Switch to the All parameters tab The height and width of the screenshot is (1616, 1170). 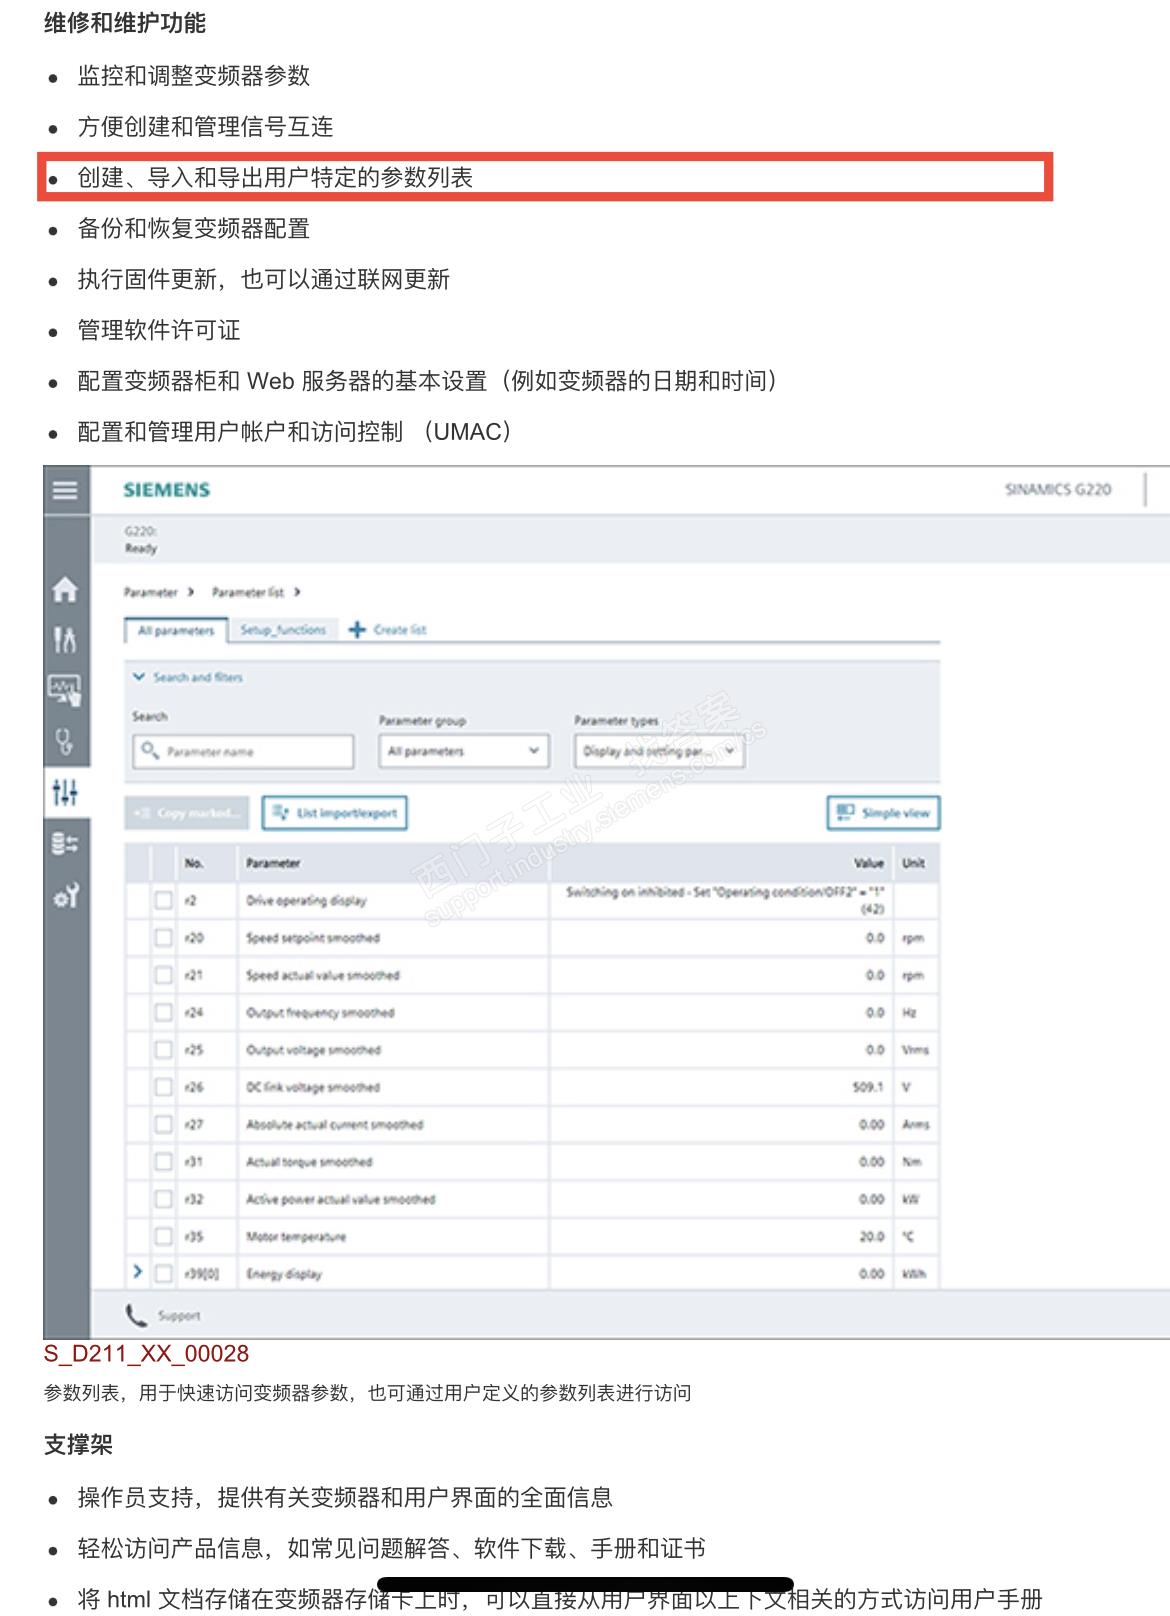[x=176, y=631]
